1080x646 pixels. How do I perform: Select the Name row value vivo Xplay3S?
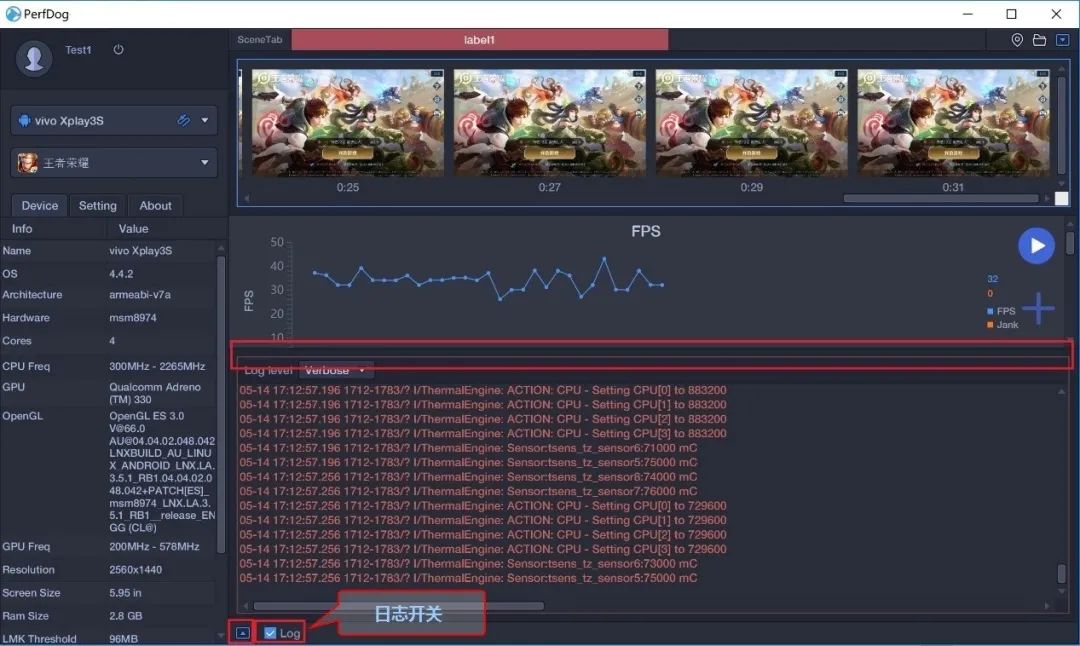coord(141,251)
